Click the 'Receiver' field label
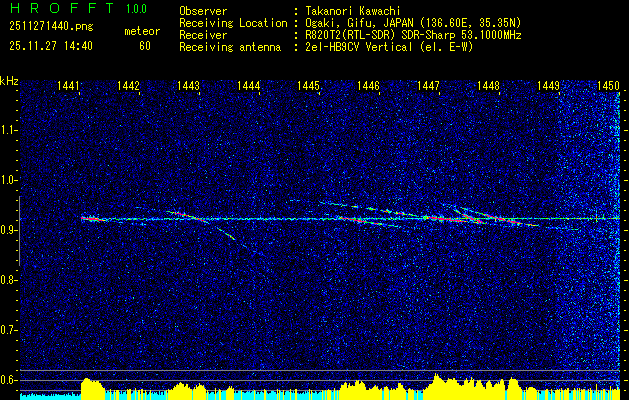This screenshot has width=629, height=400. [x=203, y=35]
